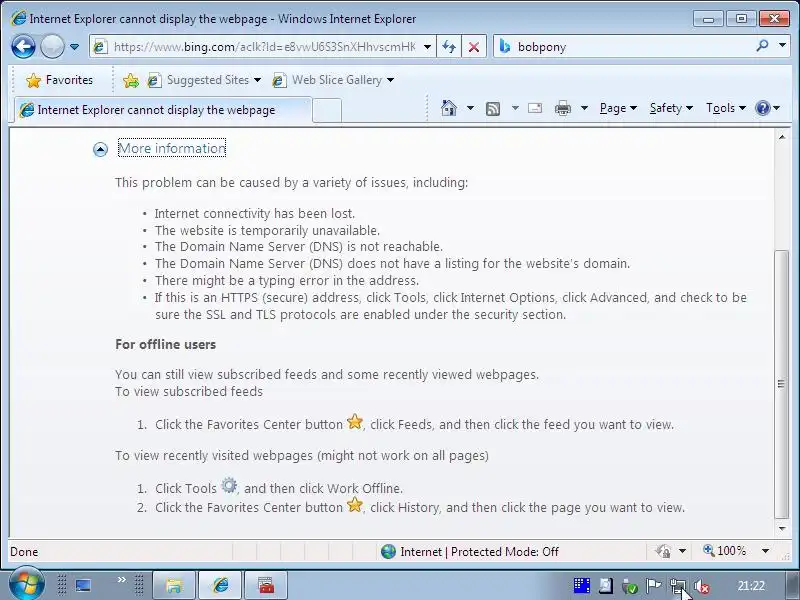This screenshot has width=800, height=600.
Task: Open the Tools menu
Action: coord(726,108)
